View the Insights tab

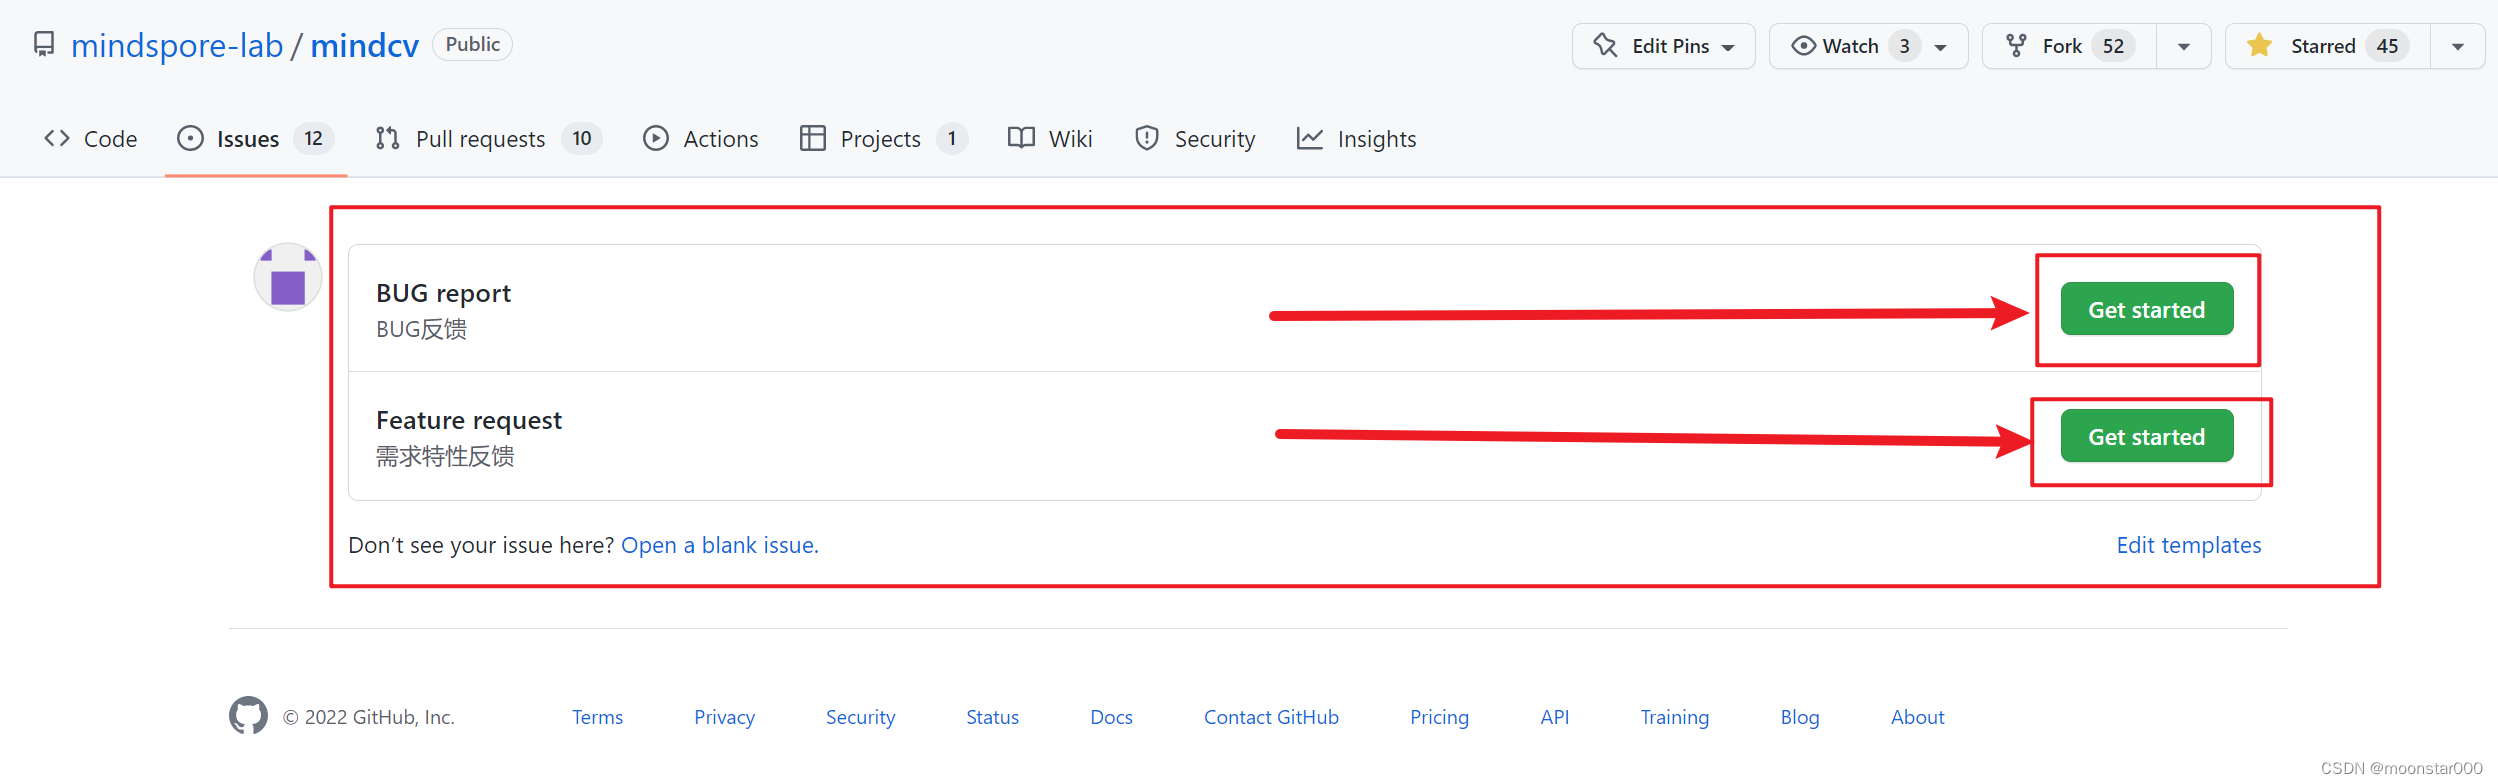click(1357, 139)
